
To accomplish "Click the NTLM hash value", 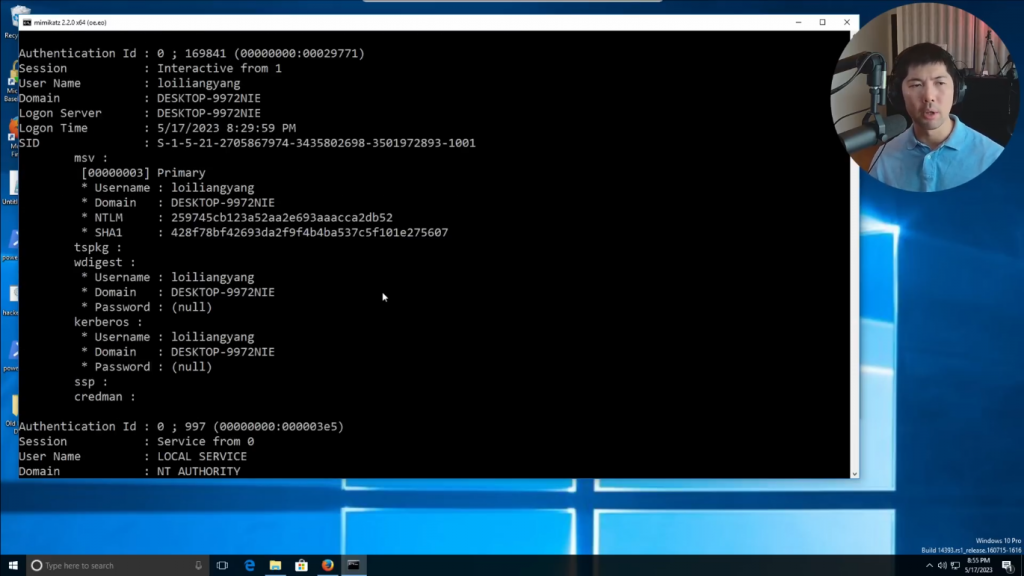I will [x=281, y=217].
